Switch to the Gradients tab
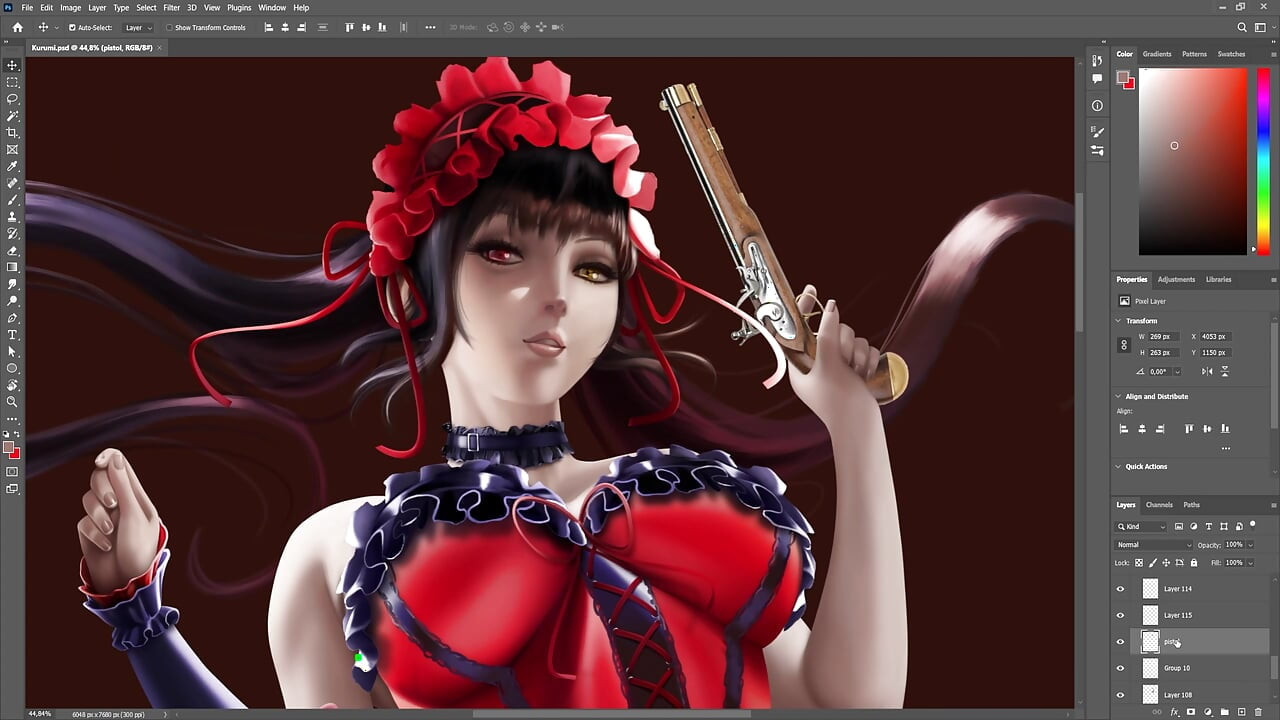Viewport: 1280px width, 720px height. [x=1157, y=54]
